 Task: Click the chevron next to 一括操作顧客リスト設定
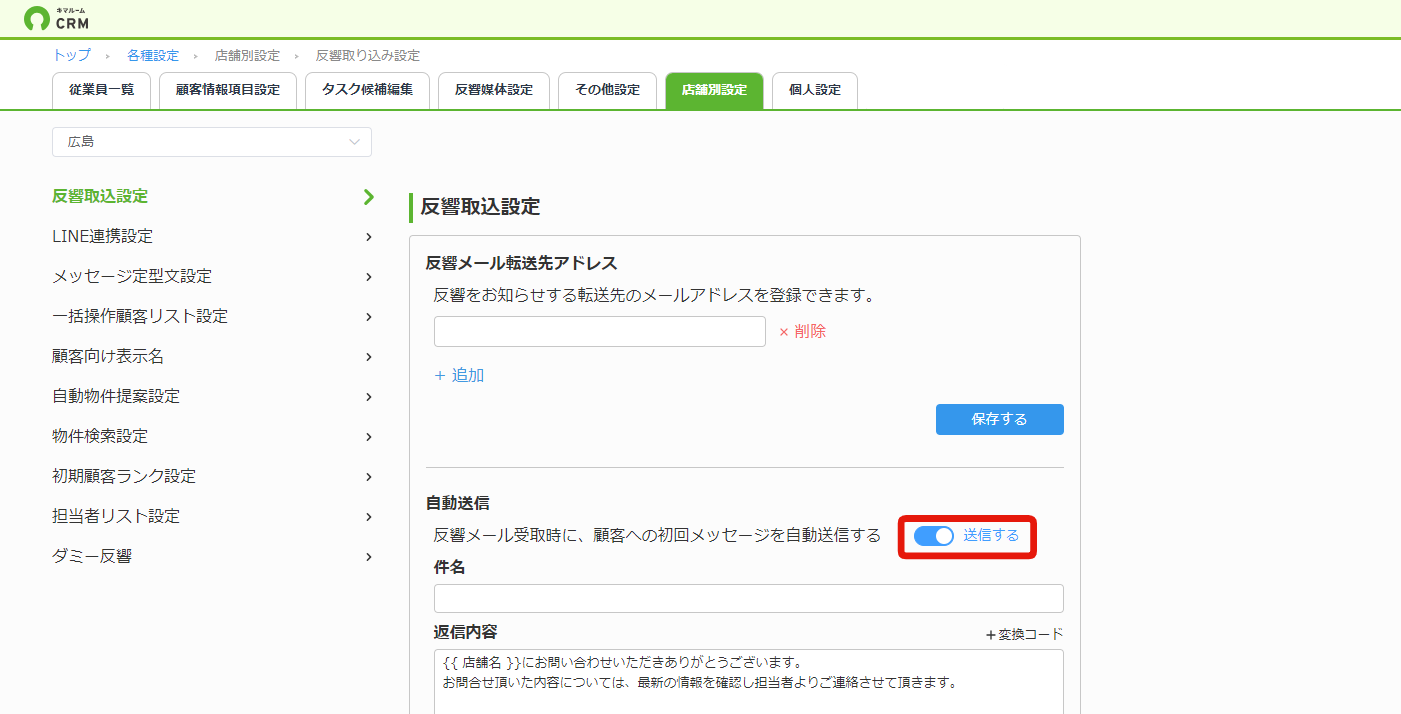pos(369,317)
